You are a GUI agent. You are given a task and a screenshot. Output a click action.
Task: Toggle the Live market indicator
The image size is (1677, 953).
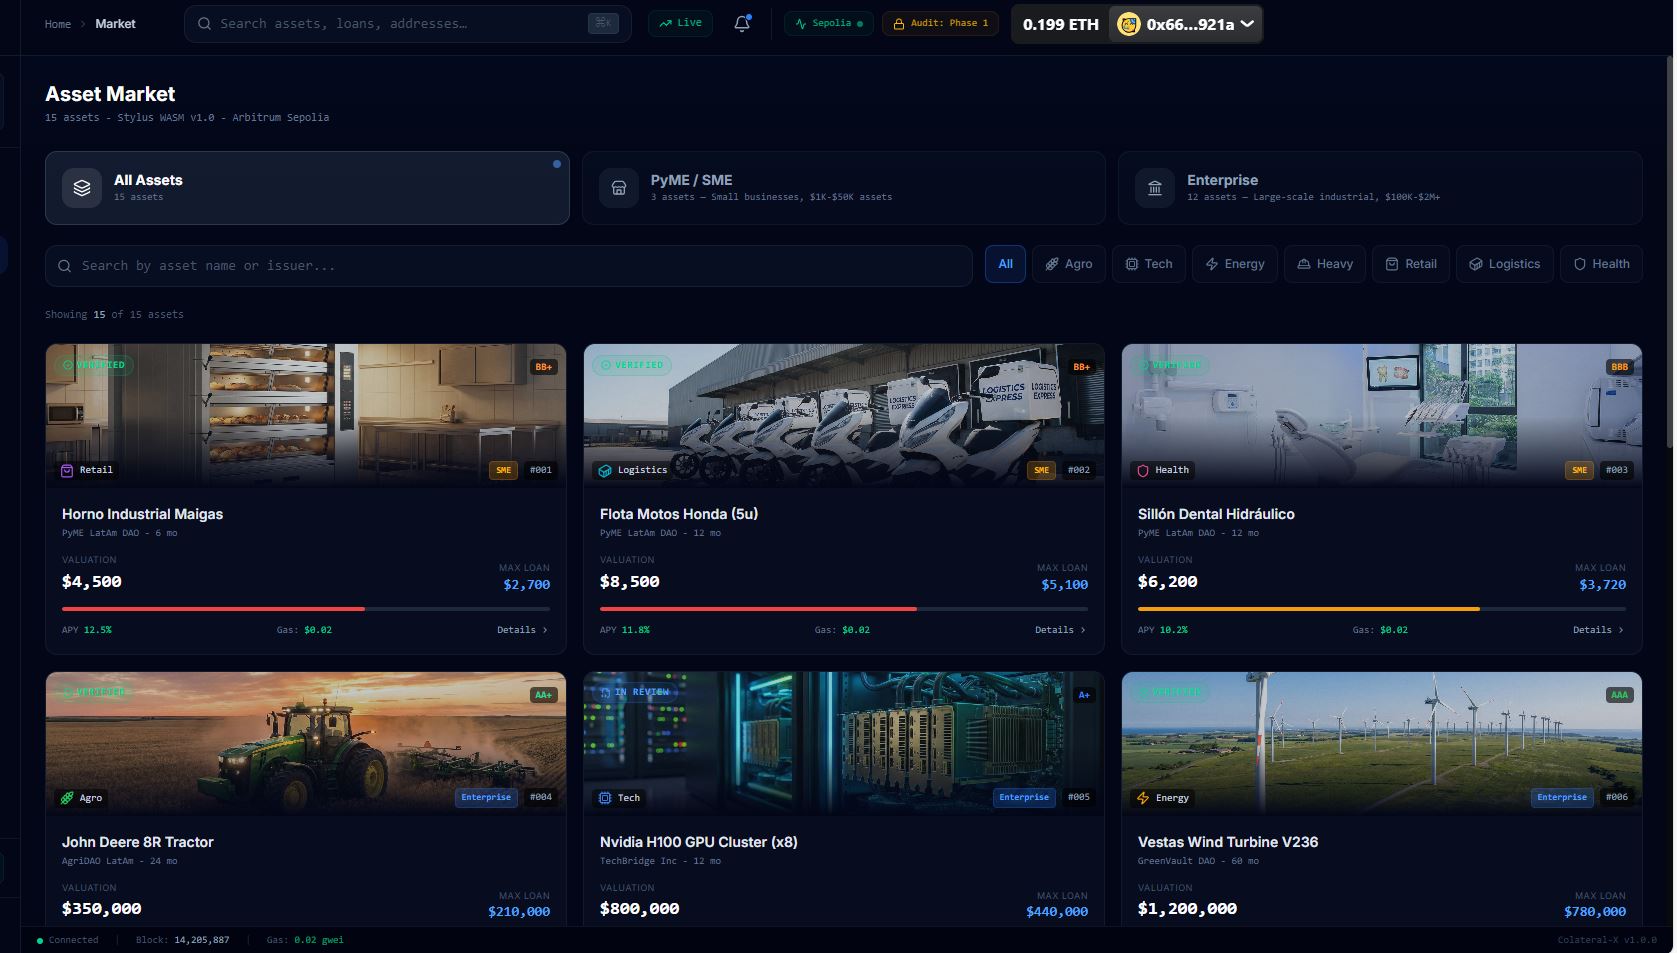pyautogui.click(x=680, y=23)
